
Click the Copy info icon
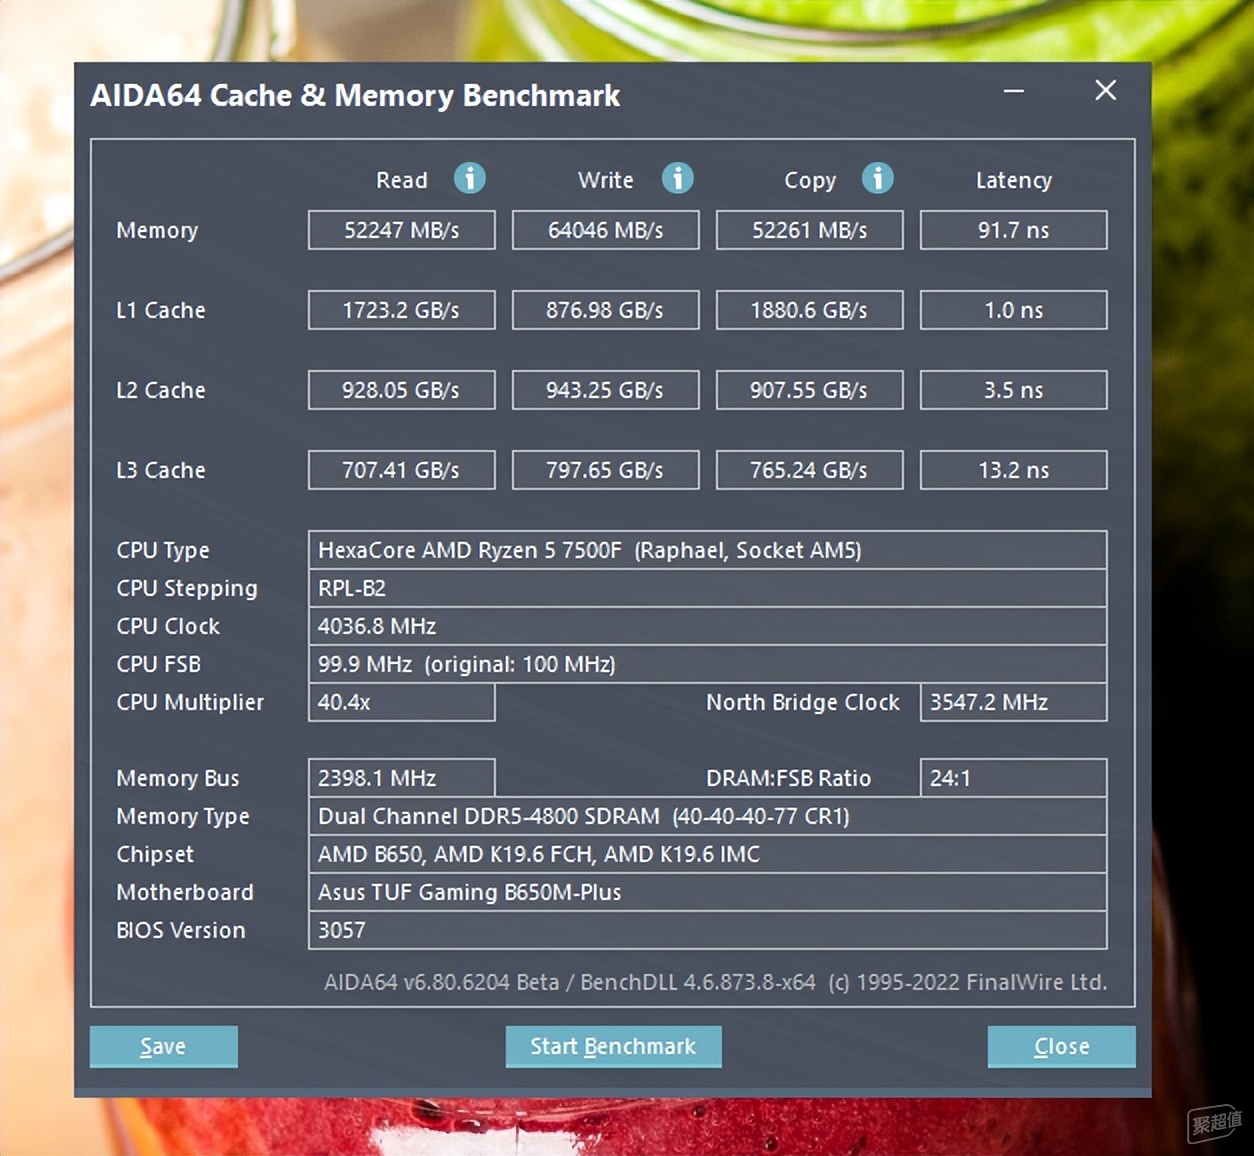(x=878, y=178)
